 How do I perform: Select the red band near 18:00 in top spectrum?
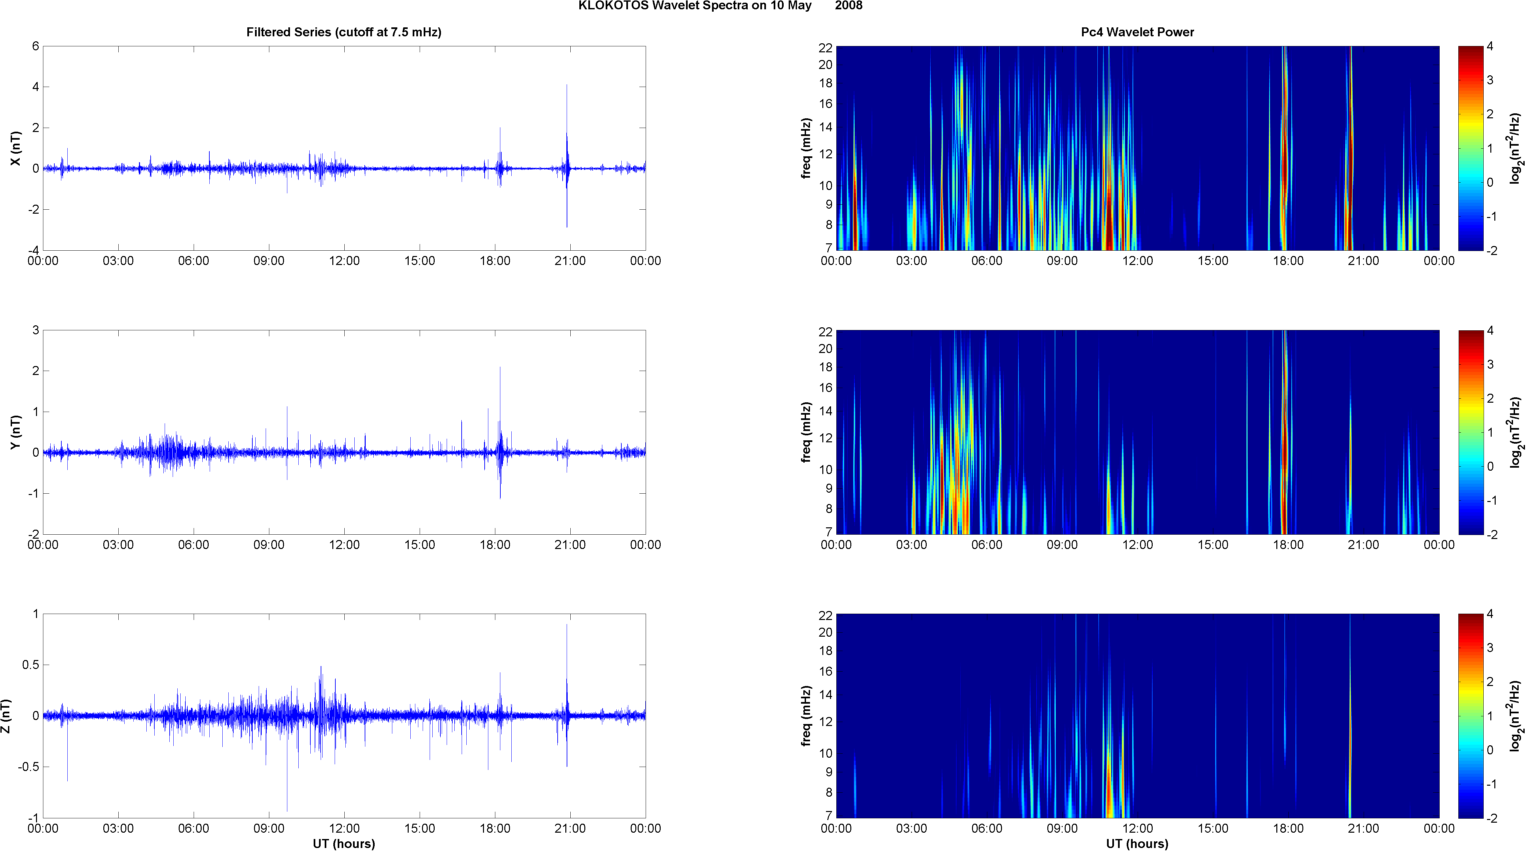[x=1285, y=150]
